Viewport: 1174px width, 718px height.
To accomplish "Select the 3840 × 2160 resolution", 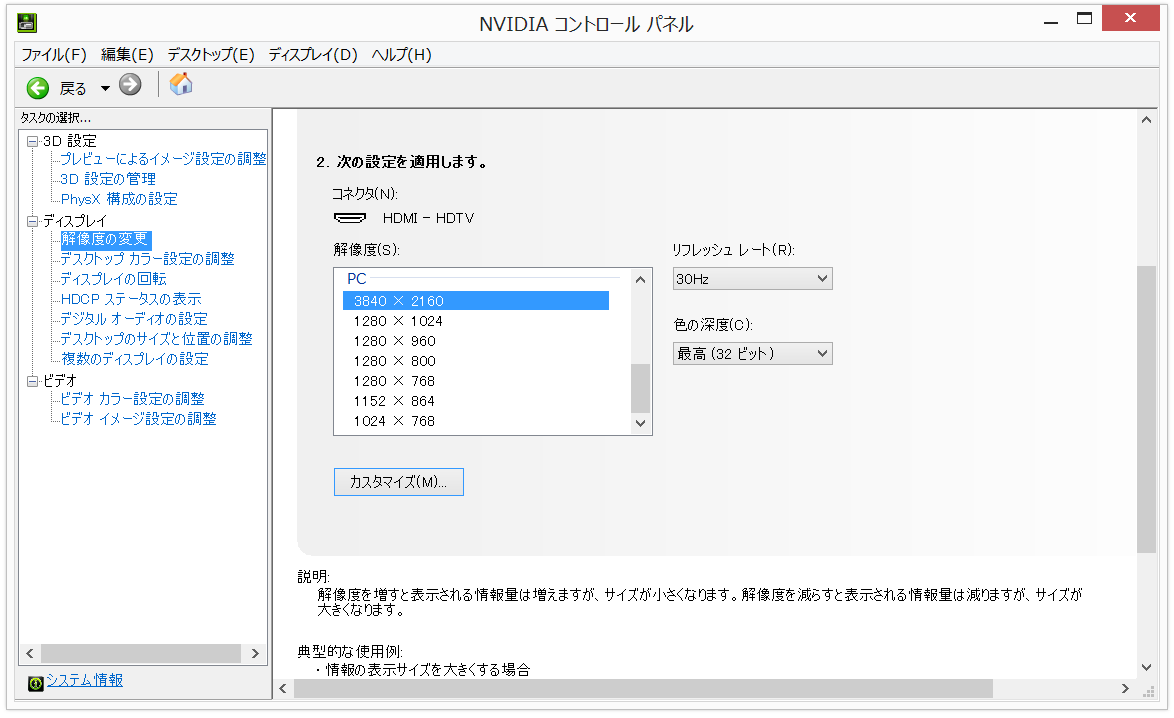I will [475, 301].
